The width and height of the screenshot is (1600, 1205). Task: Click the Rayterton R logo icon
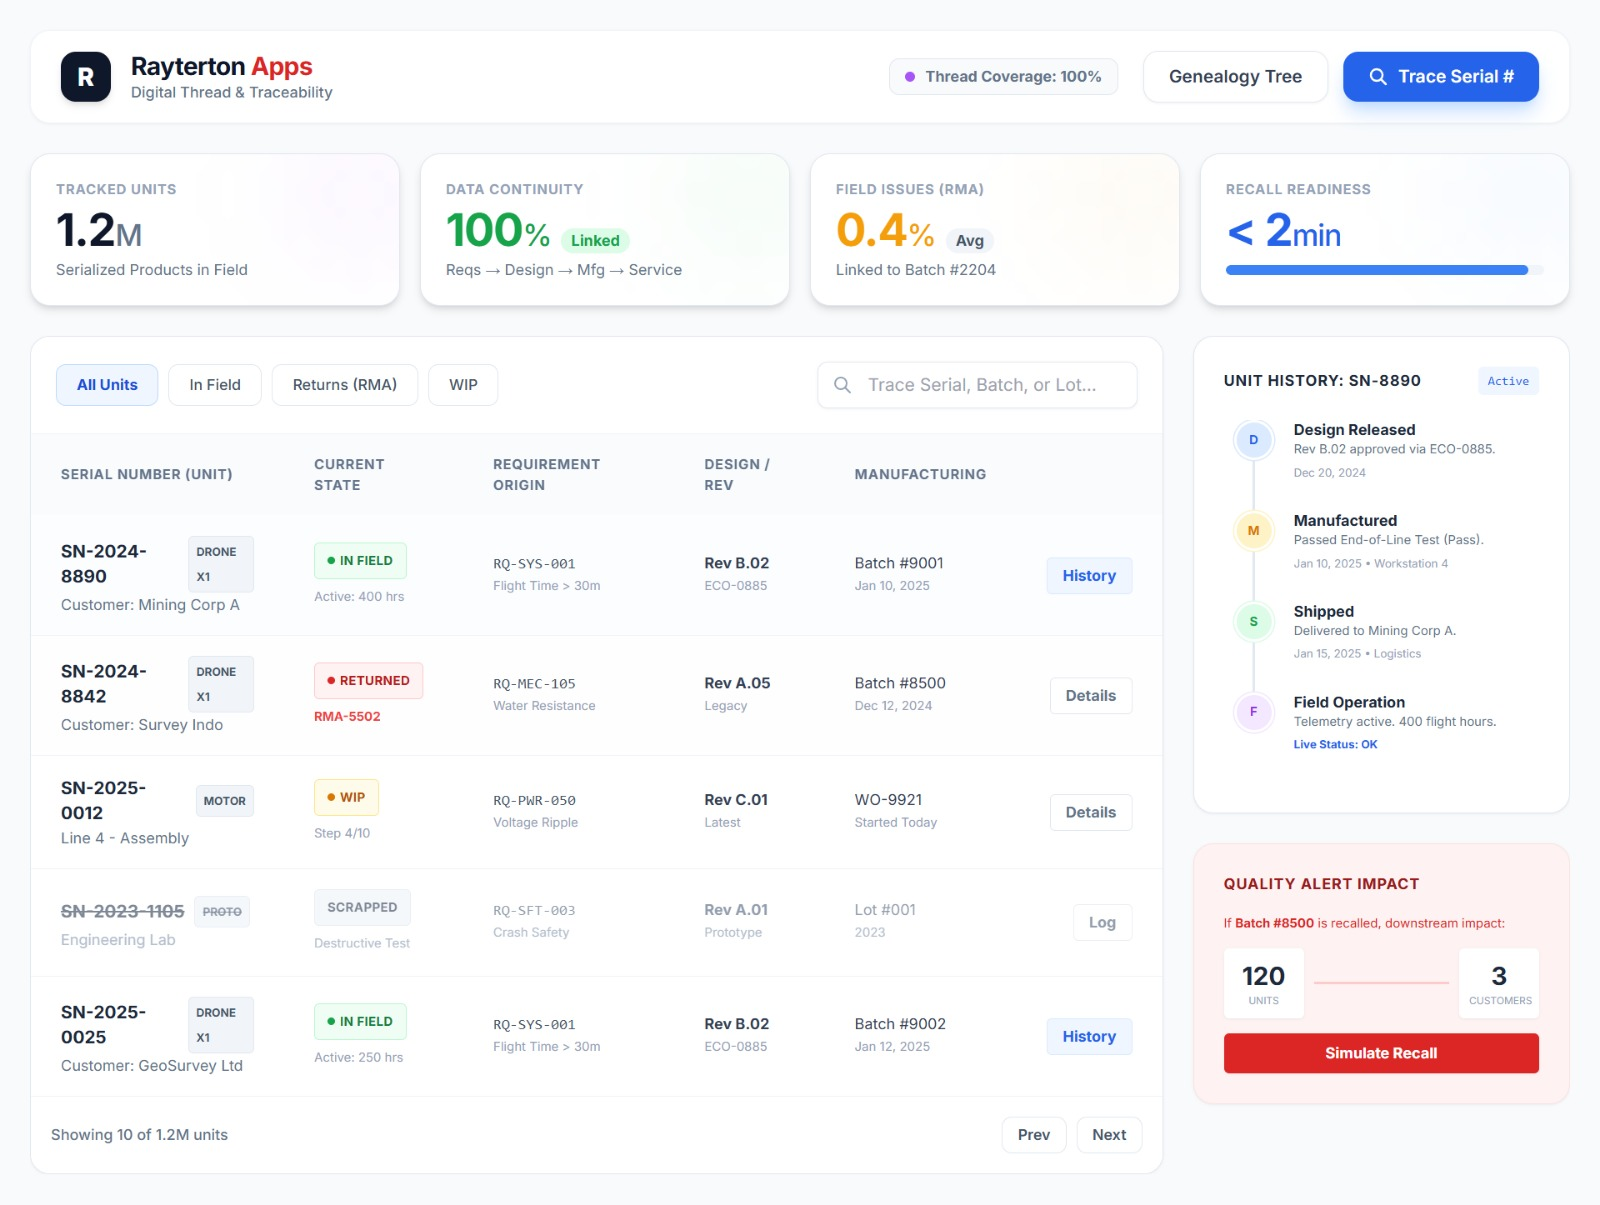tap(86, 77)
